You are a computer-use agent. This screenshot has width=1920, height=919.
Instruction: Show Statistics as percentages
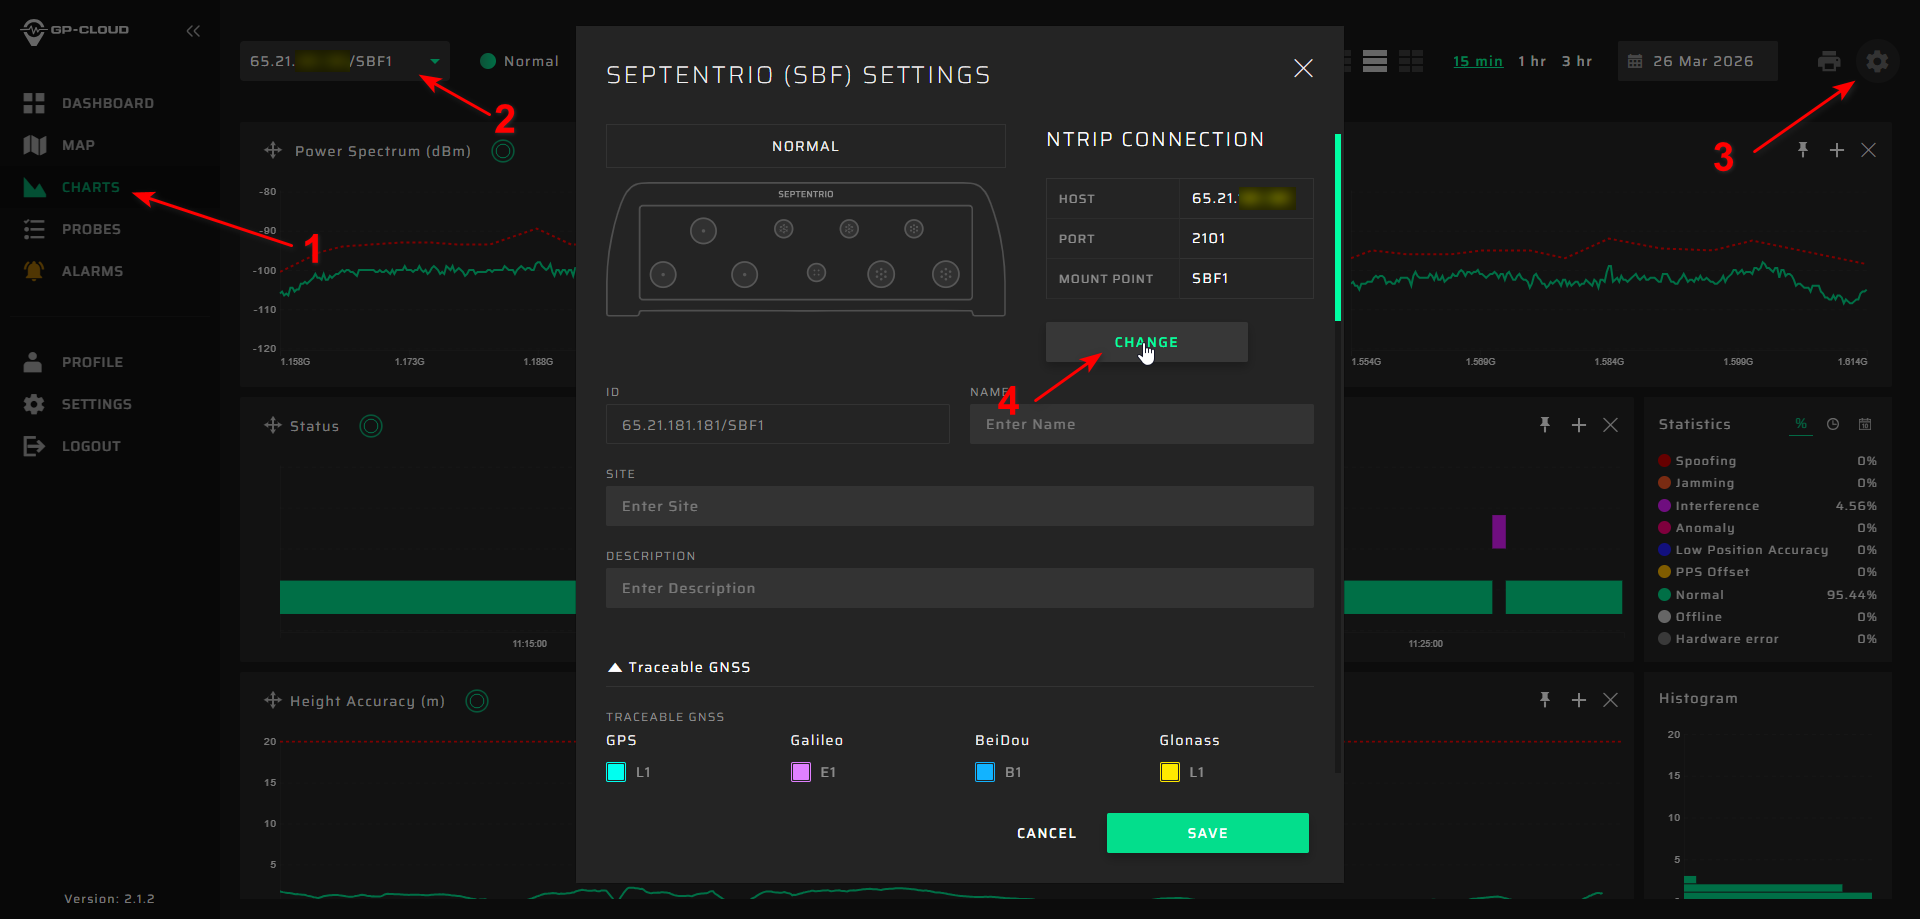tap(1801, 424)
